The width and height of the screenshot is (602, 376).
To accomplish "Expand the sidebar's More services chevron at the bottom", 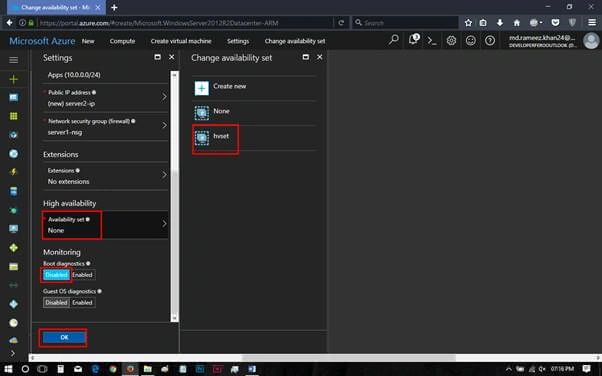I will [x=13, y=353].
